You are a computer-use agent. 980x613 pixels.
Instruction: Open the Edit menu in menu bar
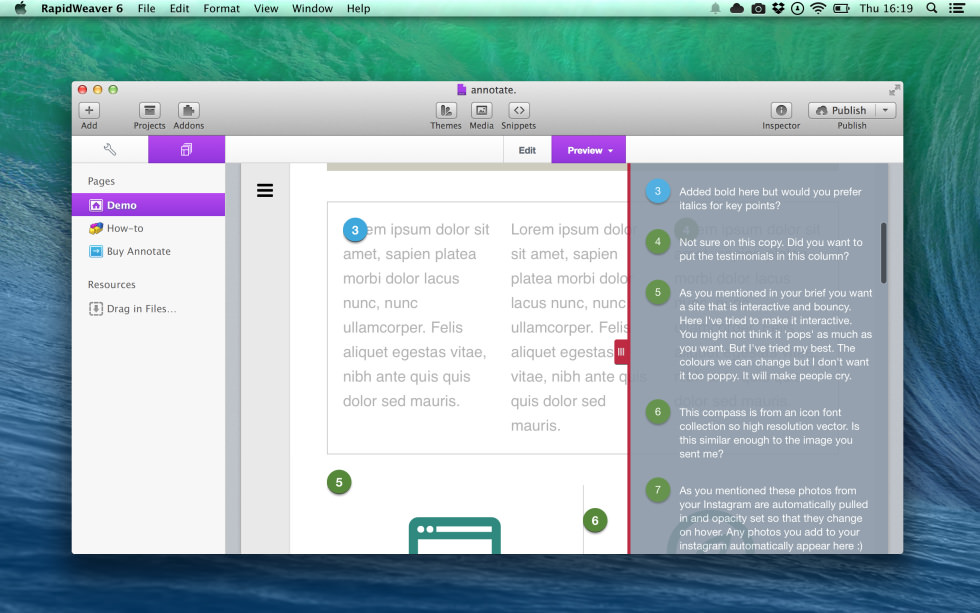(179, 8)
